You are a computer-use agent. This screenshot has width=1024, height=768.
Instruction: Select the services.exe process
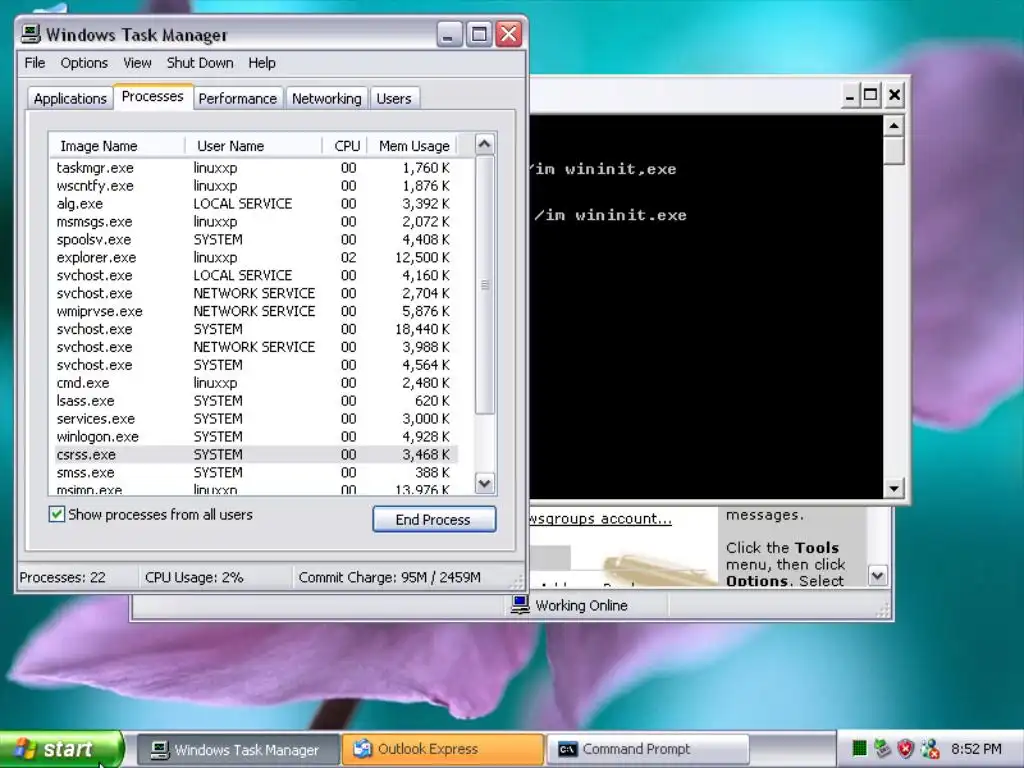pyautogui.click(x=256, y=419)
